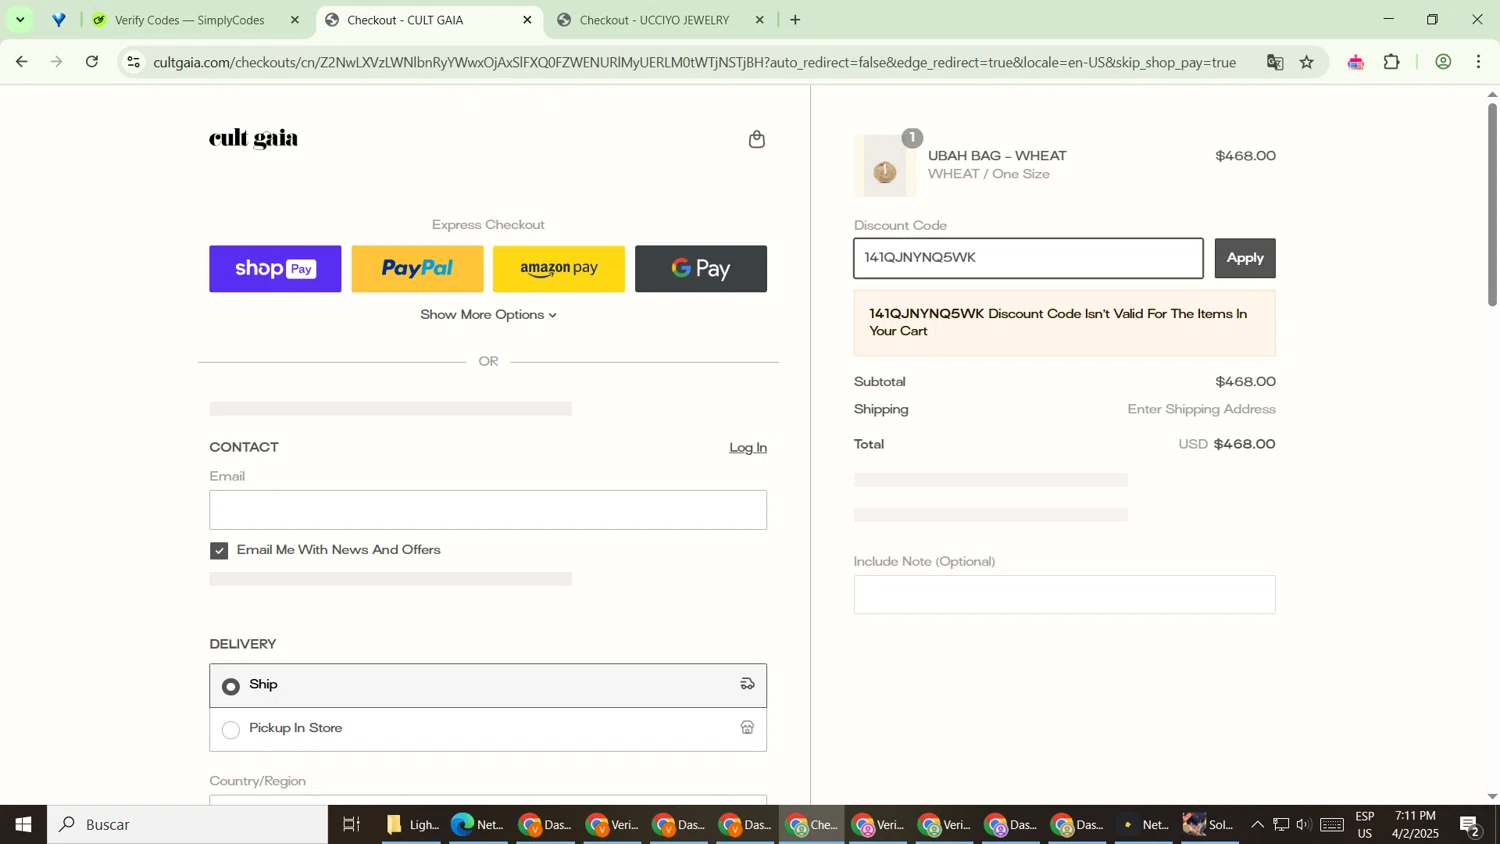This screenshot has height=844, width=1500.
Task: Pay with the Amazon Pay button
Action: (559, 269)
